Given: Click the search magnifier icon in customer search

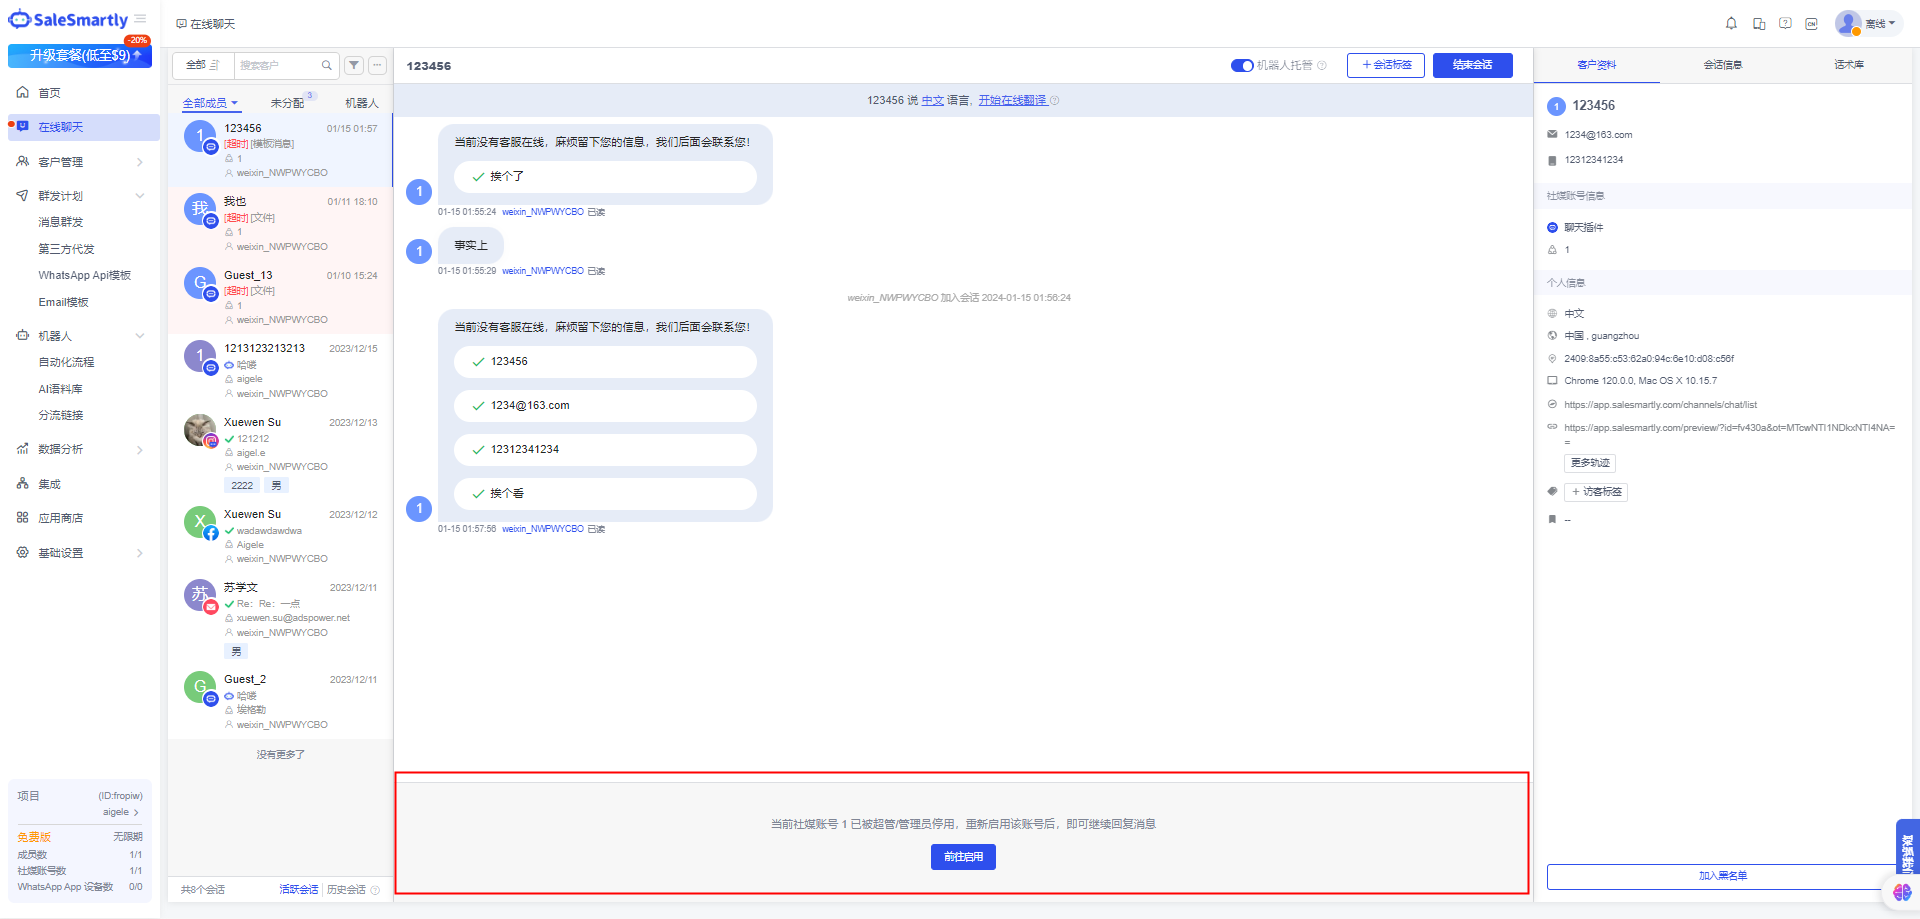Looking at the screenshot, I should 326,65.
